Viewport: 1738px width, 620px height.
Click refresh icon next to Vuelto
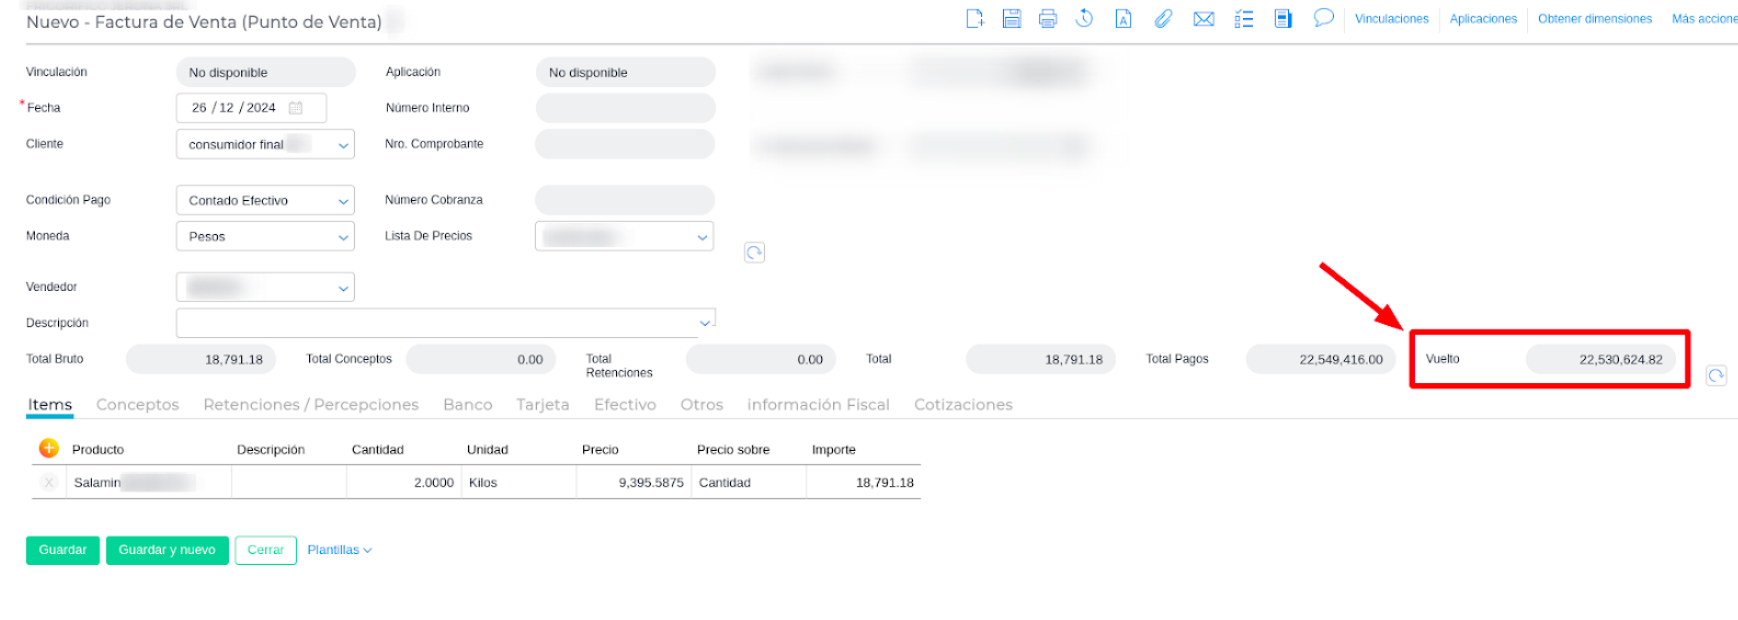coord(1716,376)
